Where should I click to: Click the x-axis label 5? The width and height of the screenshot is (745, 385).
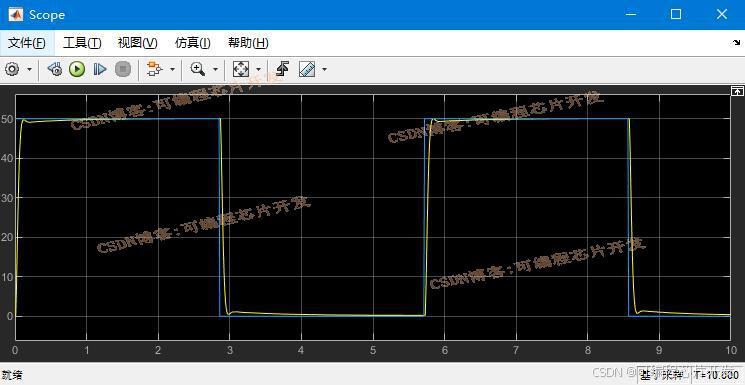pyautogui.click(x=373, y=351)
